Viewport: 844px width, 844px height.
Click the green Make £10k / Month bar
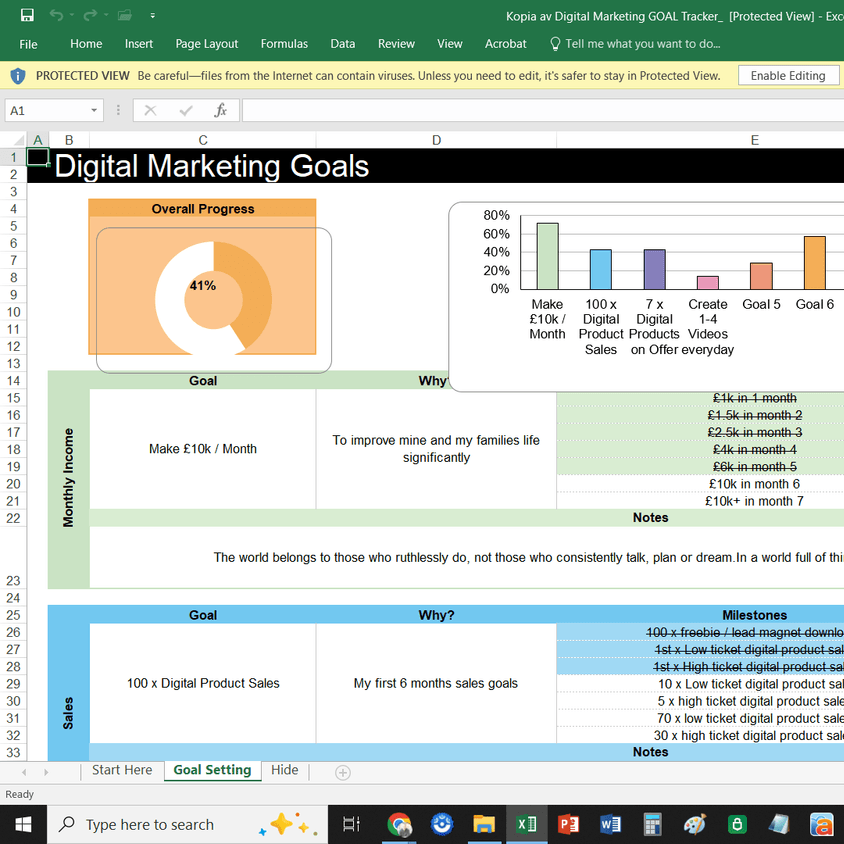point(547,256)
